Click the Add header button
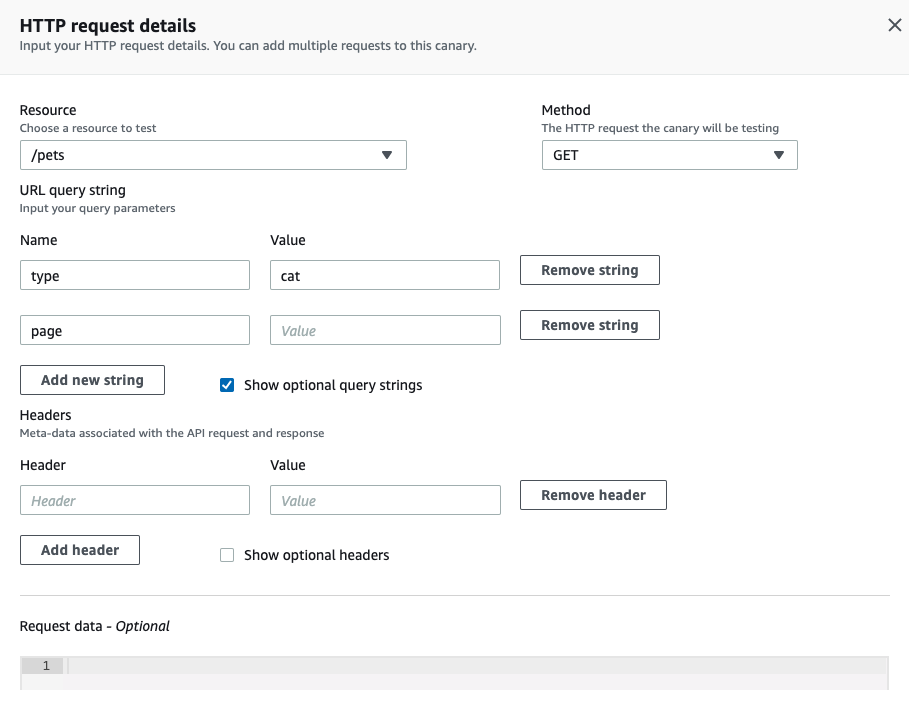 [x=80, y=550]
